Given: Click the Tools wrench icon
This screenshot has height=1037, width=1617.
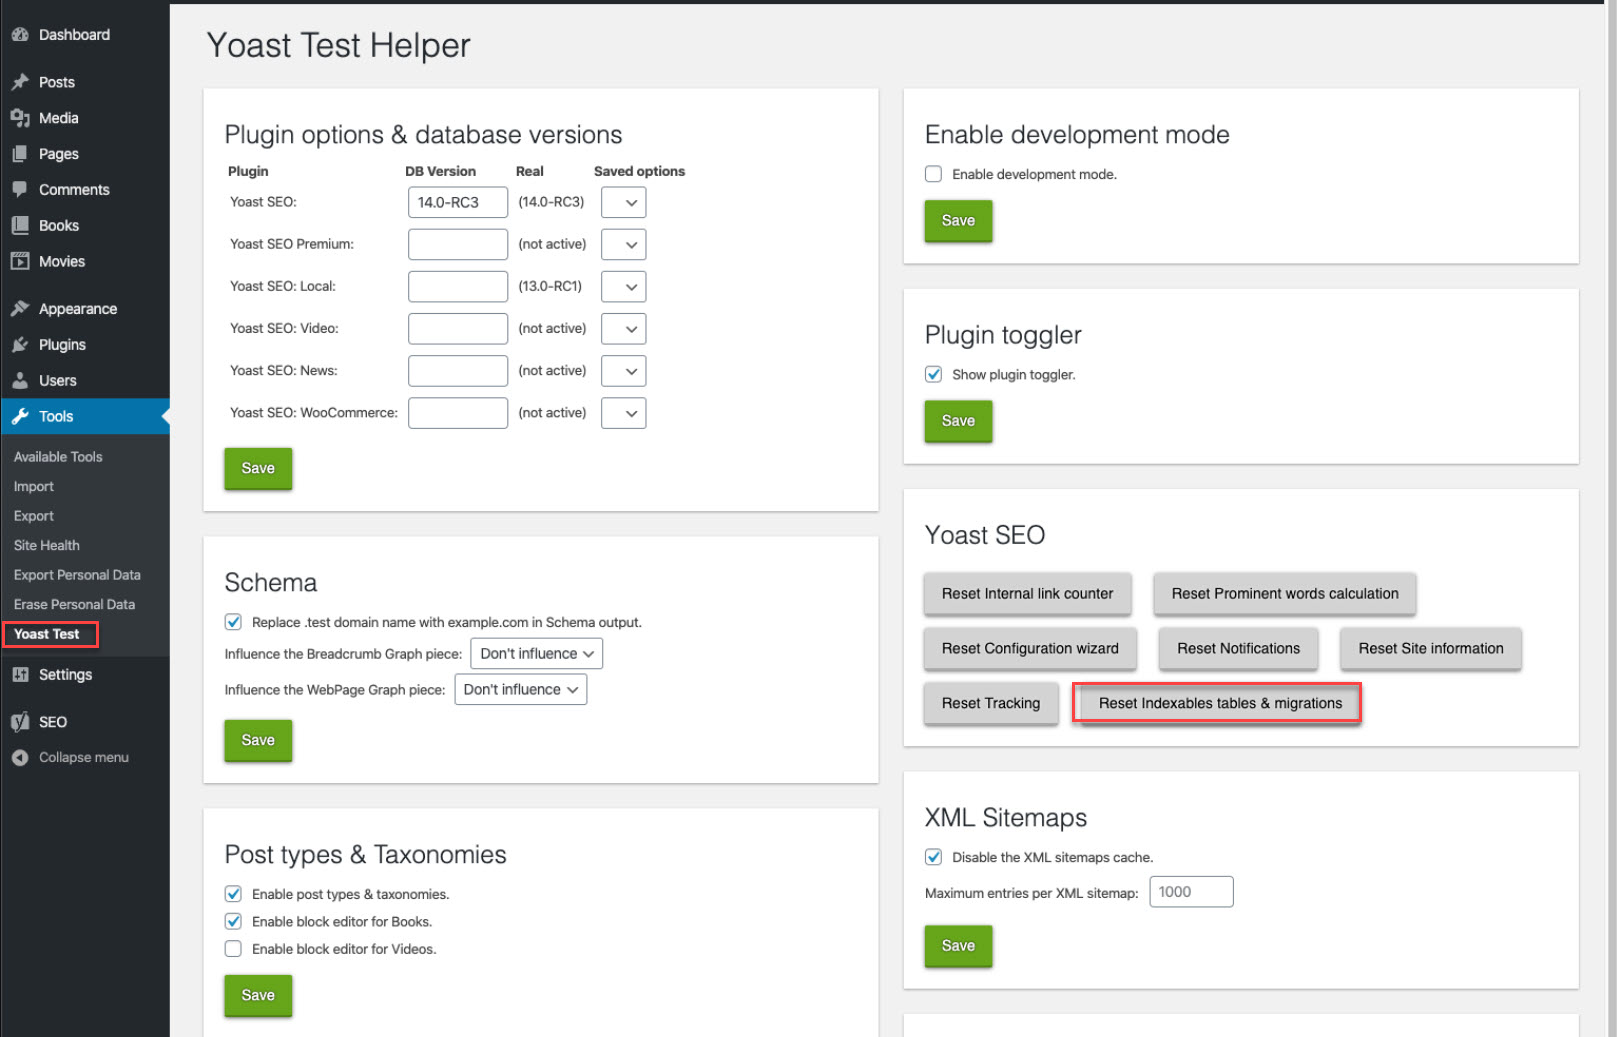Looking at the screenshot, I should pos(20,416).
